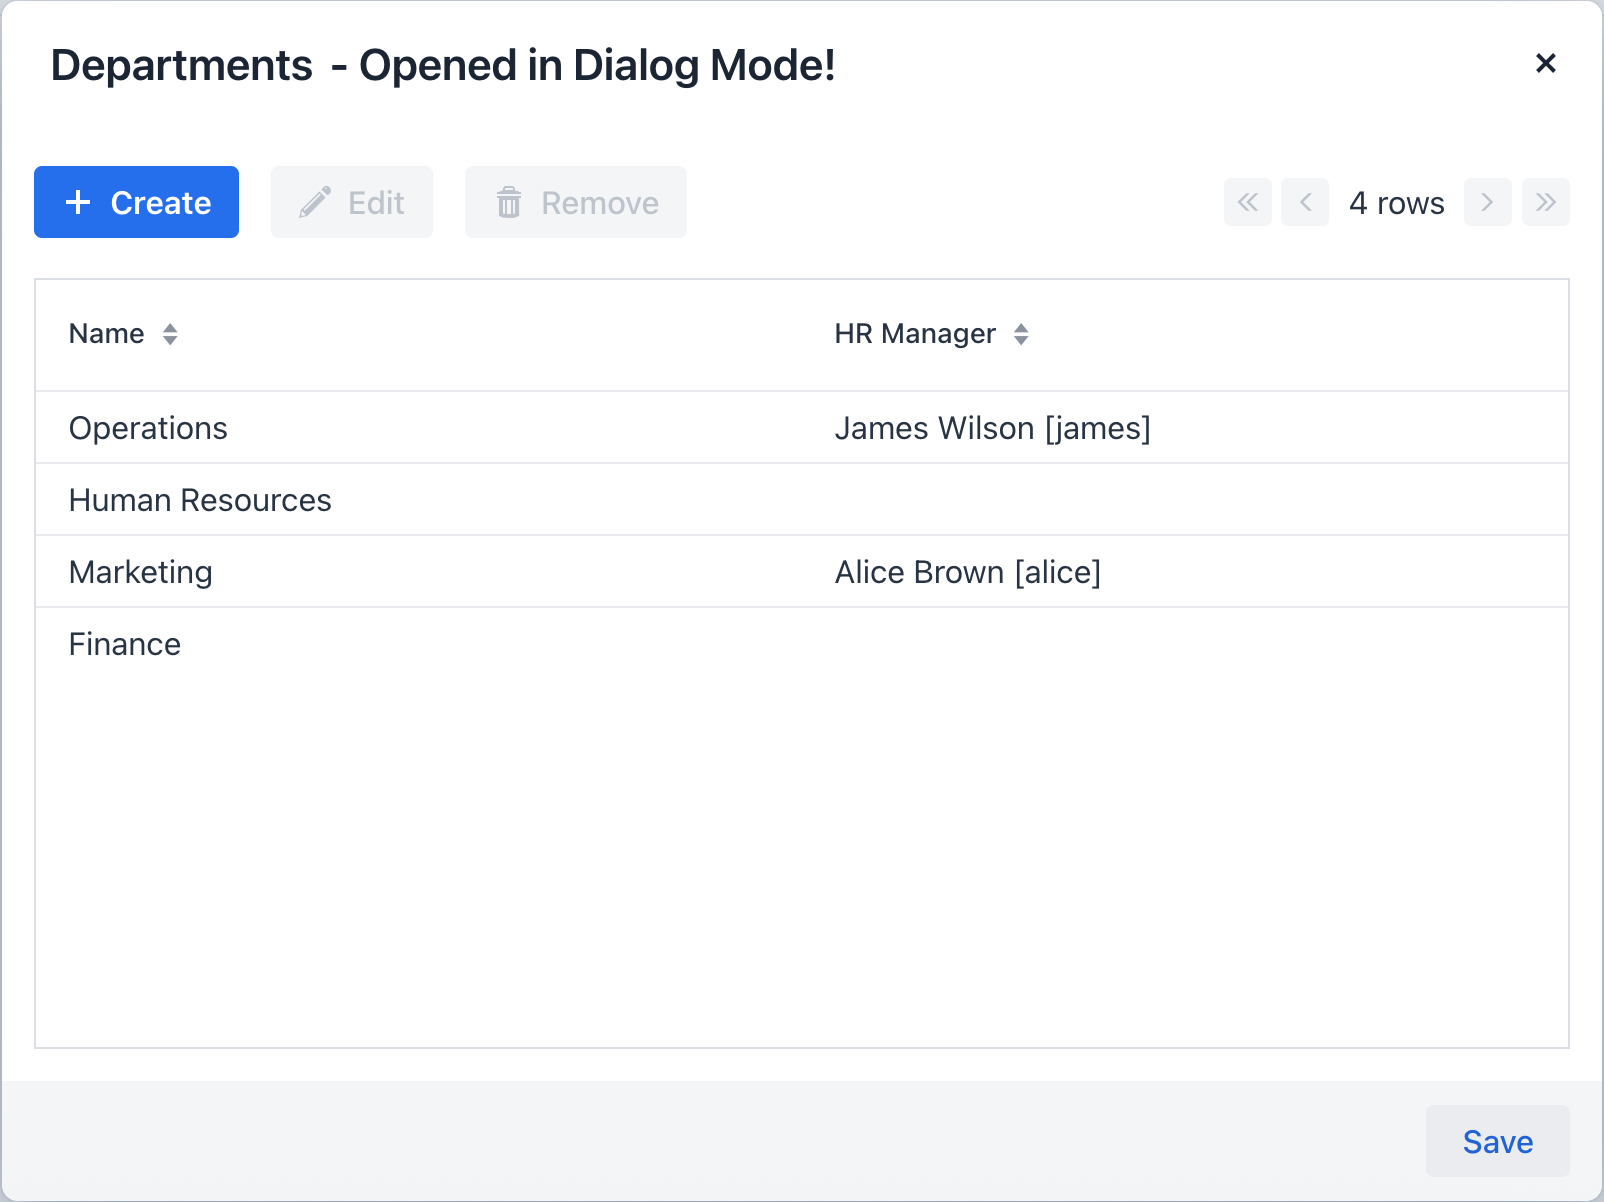
Task: Click the plus icon on the Create button
Action: coord(77,202)
